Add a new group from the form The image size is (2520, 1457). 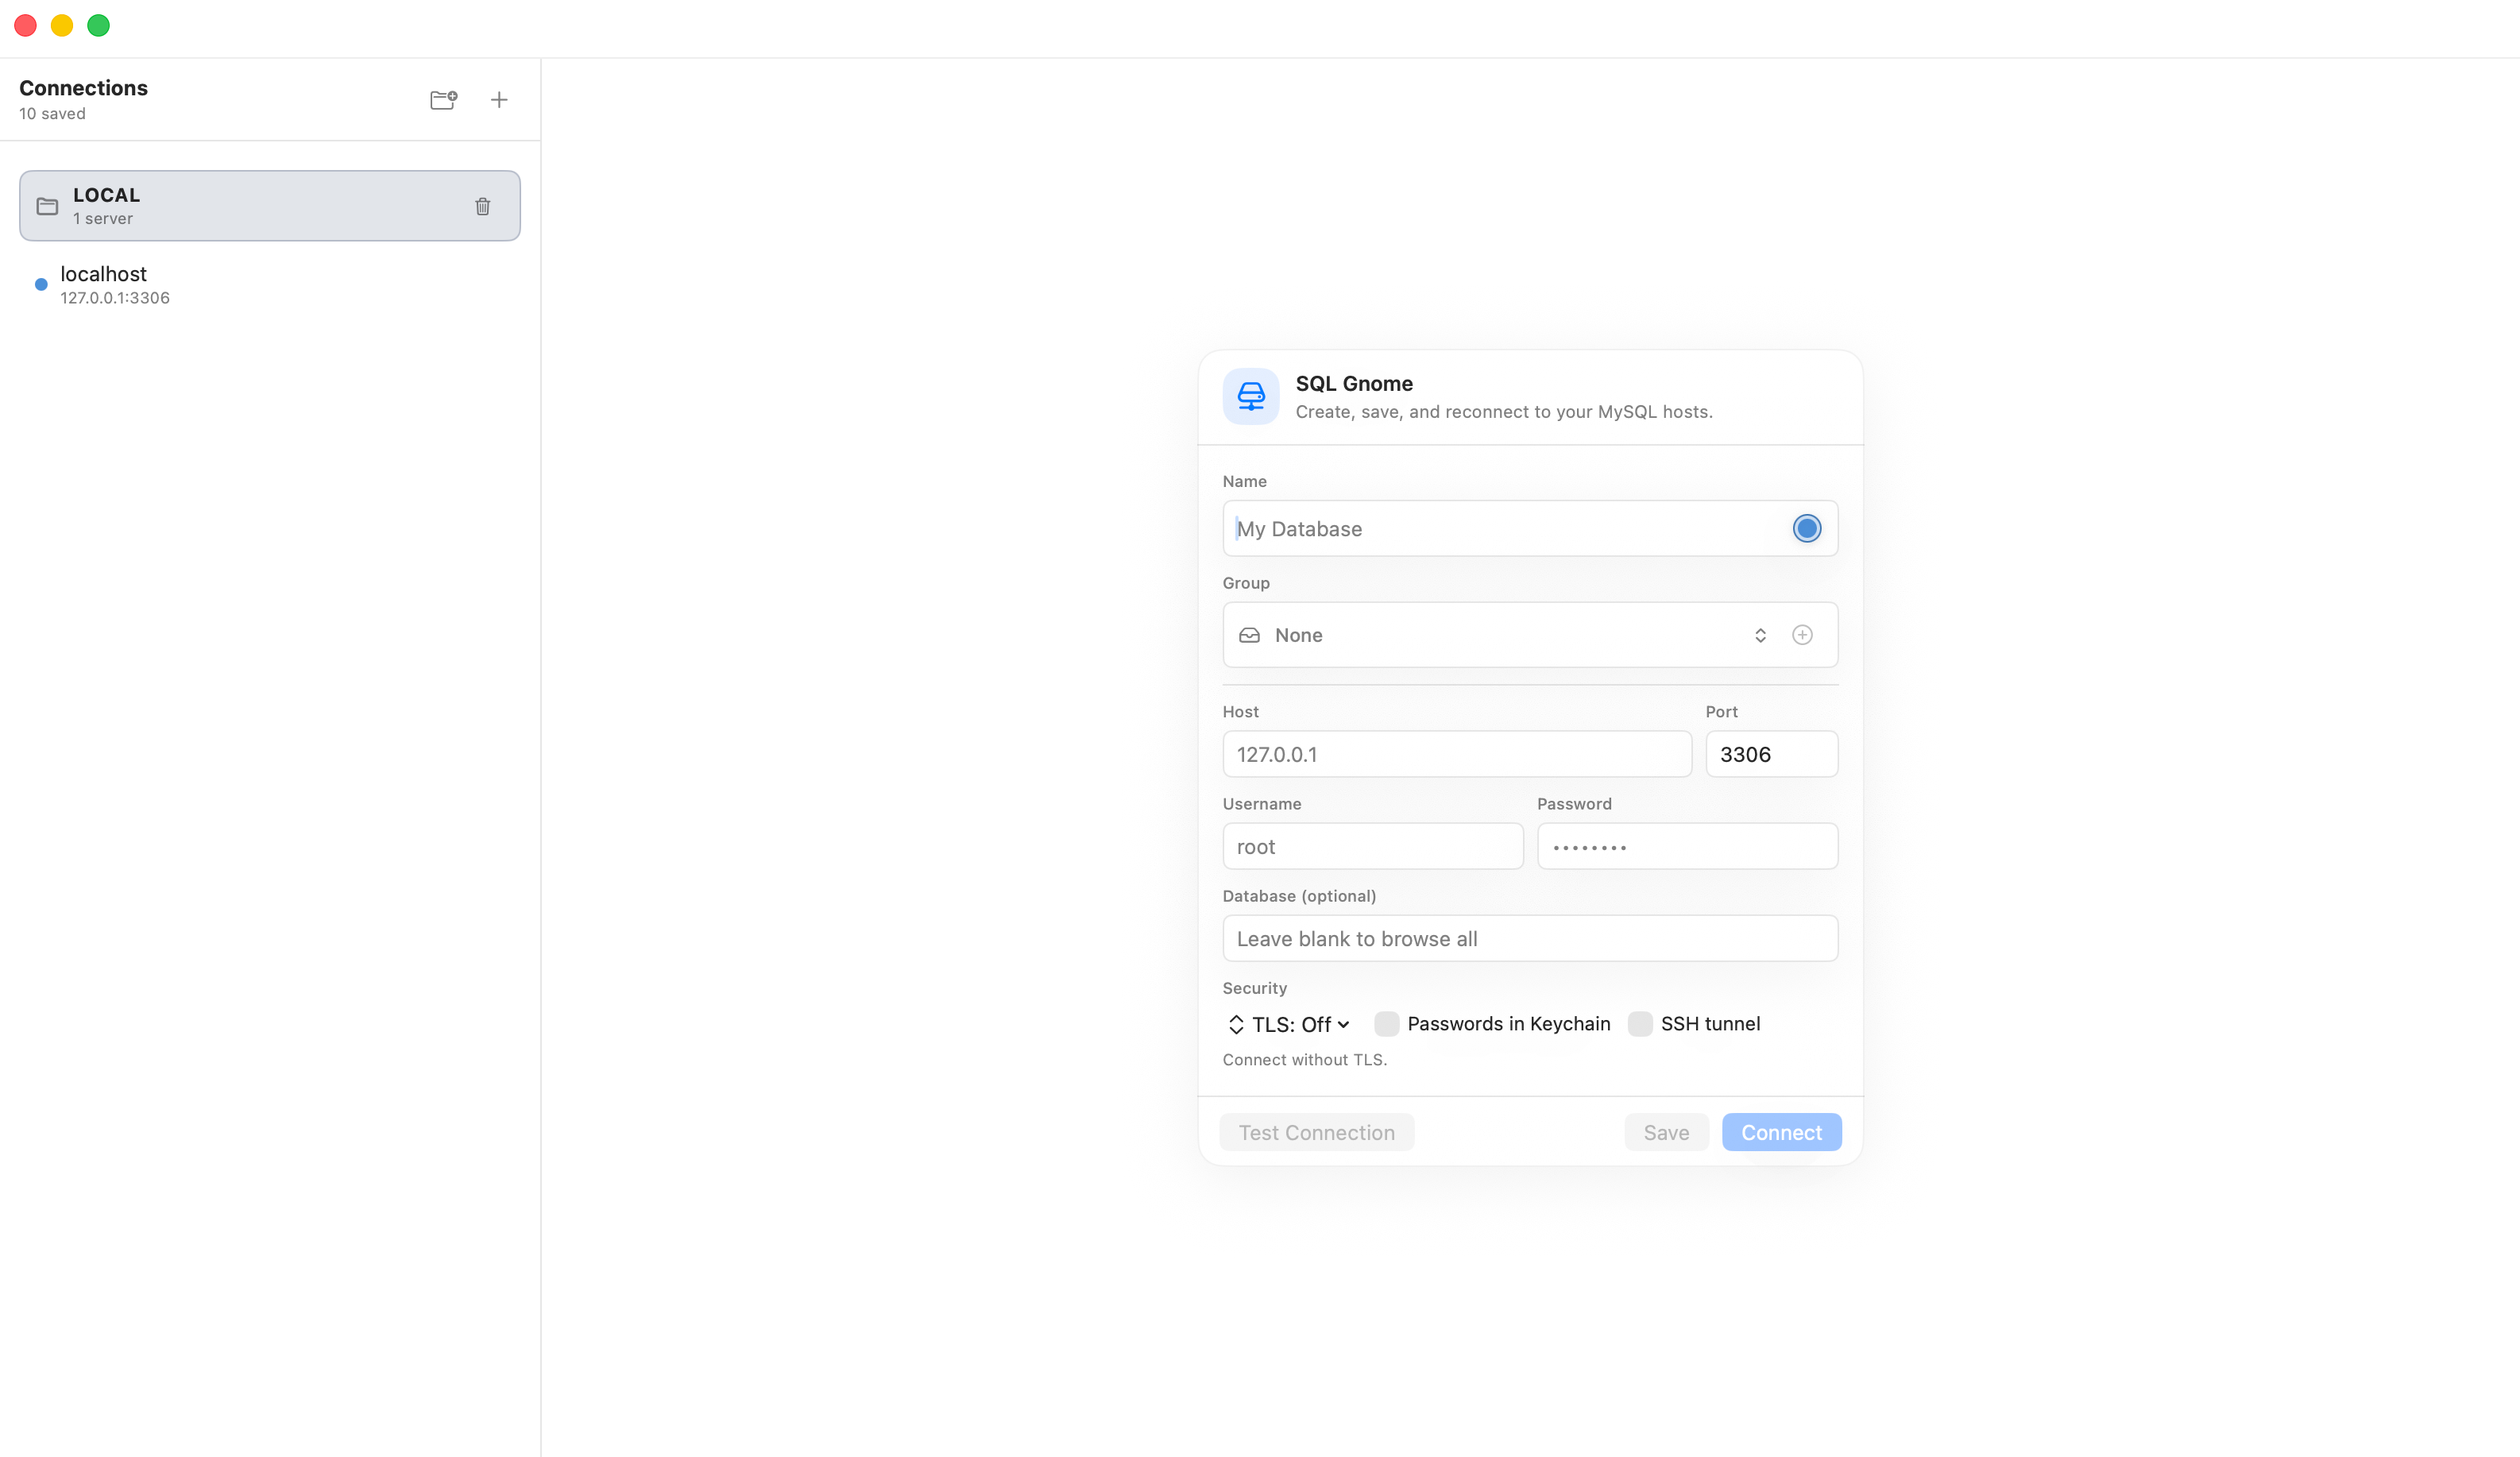tap(1802, 635)
